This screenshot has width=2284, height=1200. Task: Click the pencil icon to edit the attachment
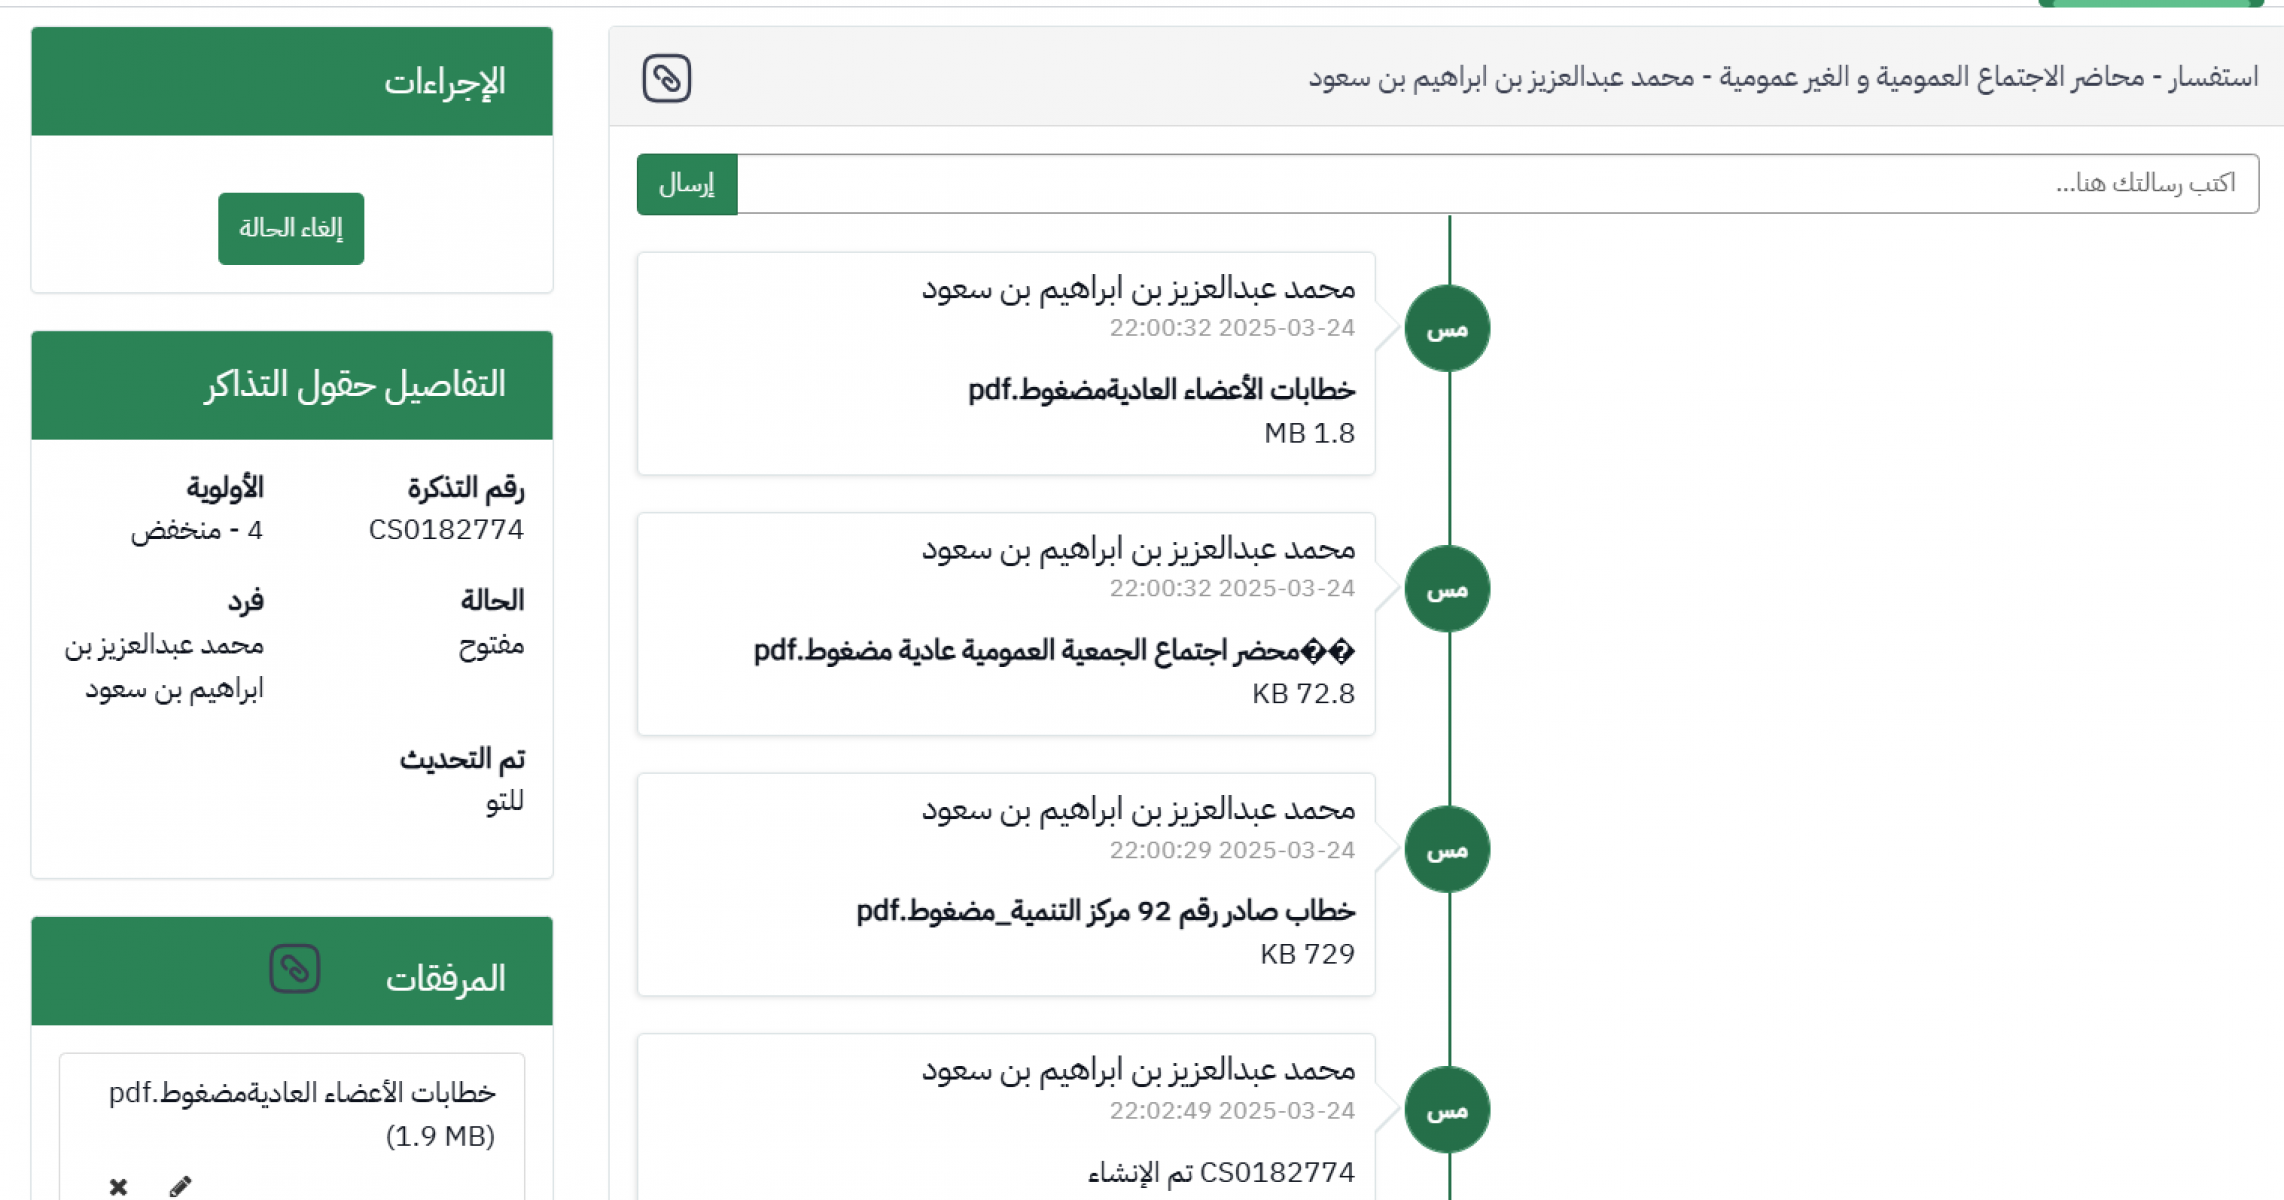coord(180,1186)
